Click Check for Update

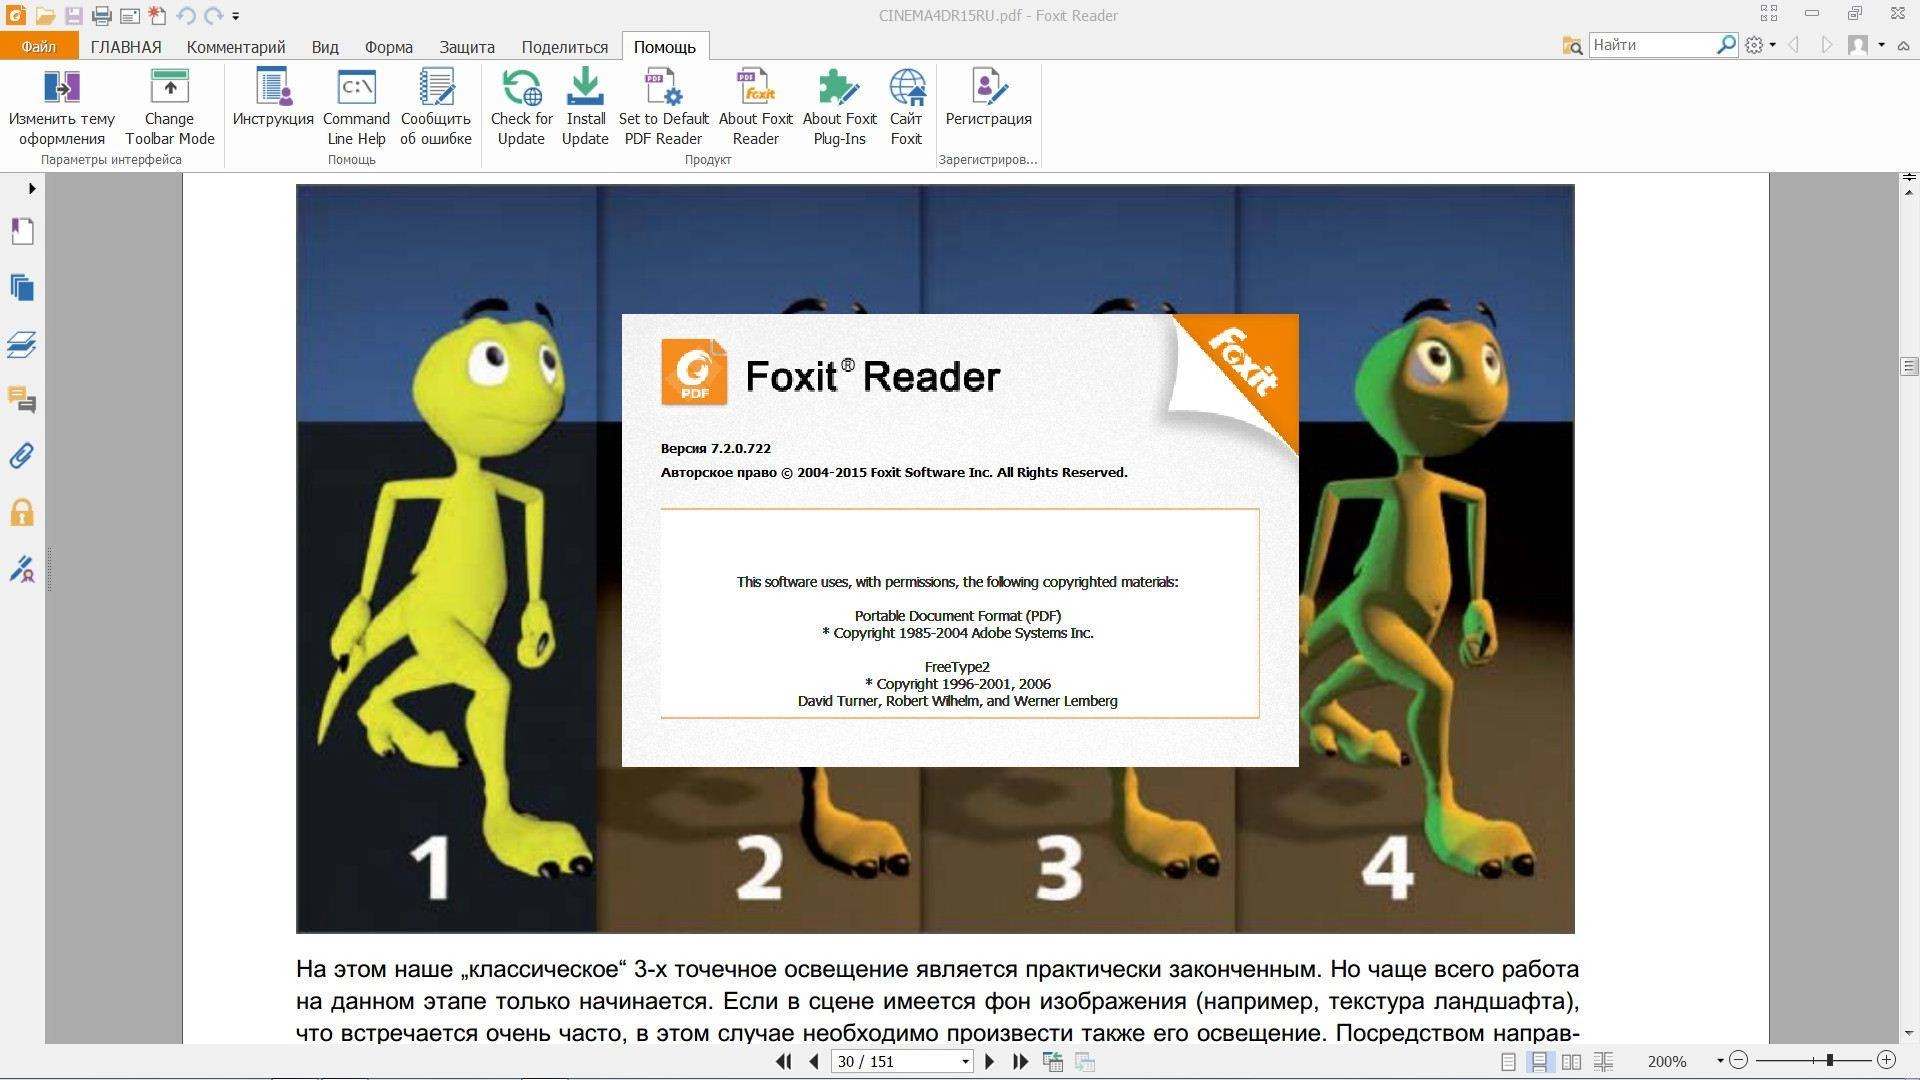pyautogui.click(x=521, y=107)
